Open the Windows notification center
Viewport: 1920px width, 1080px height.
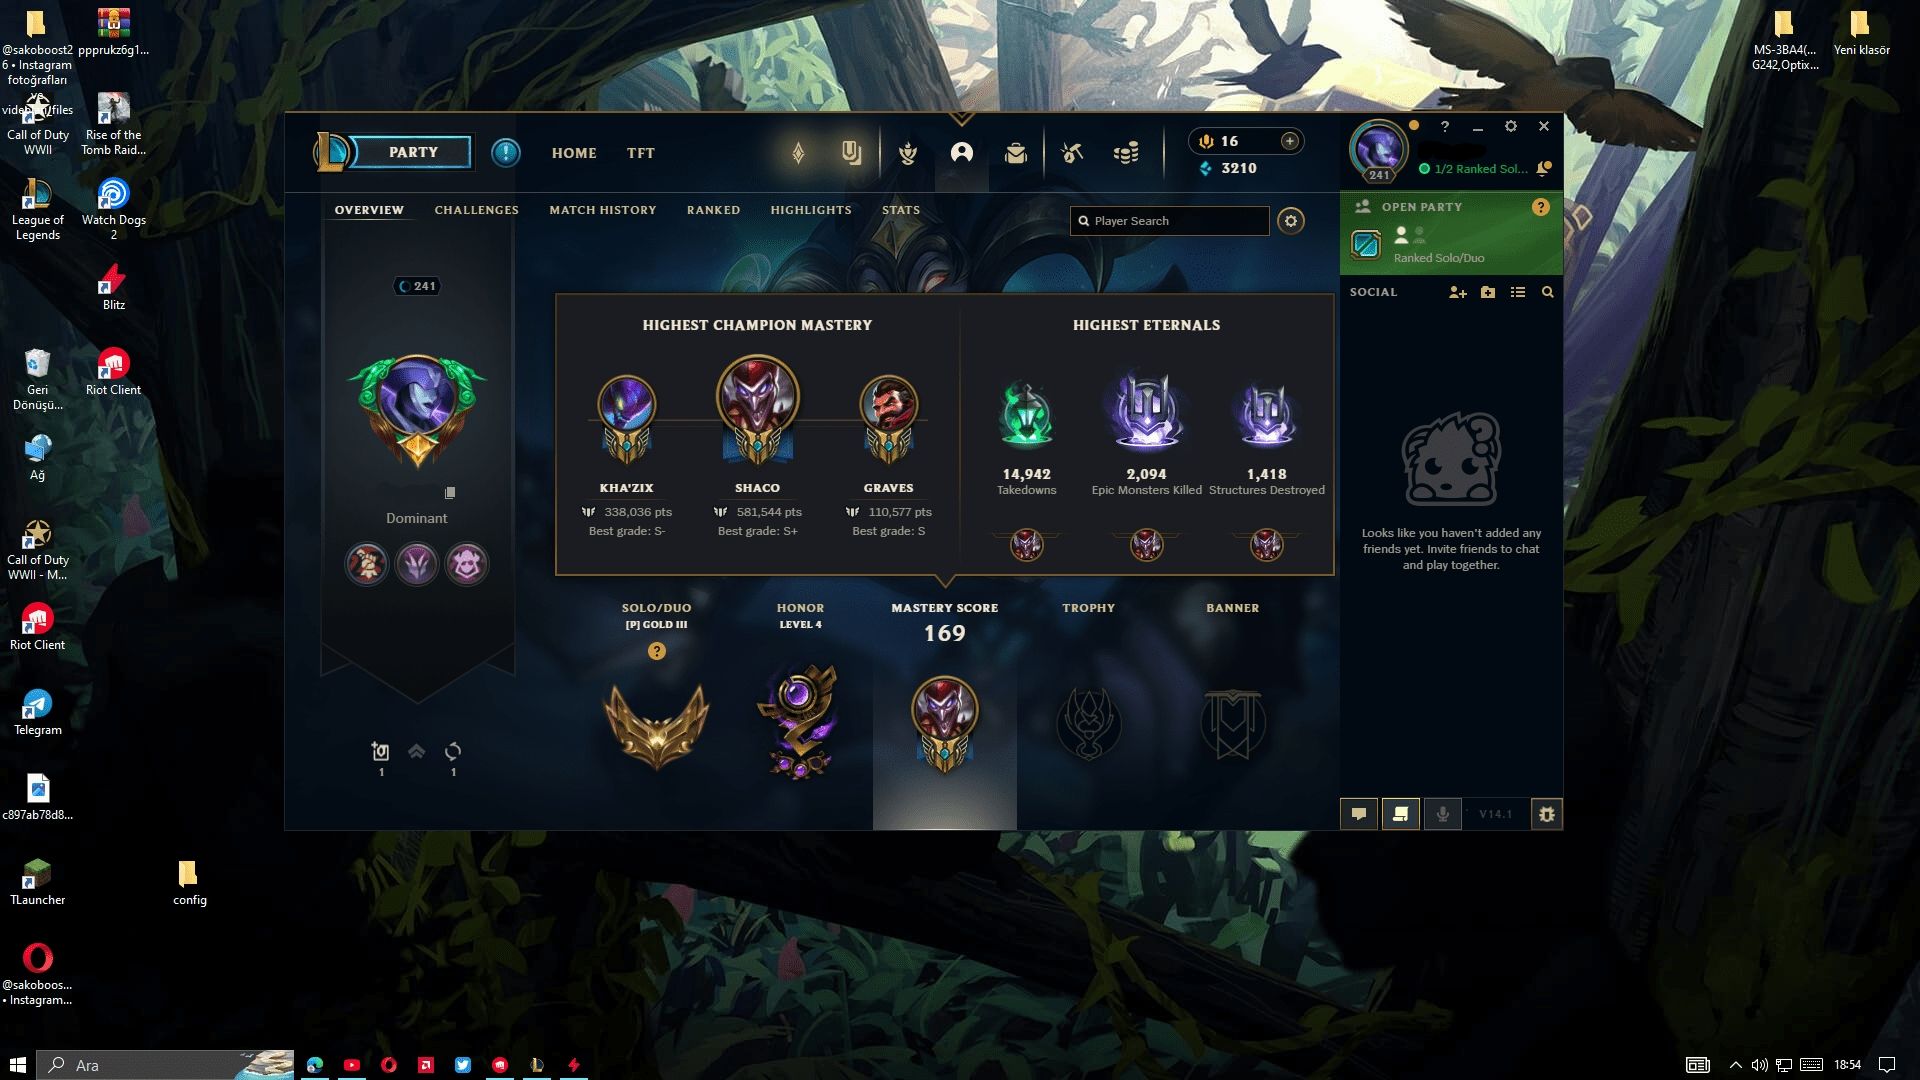coord(1887,1065)
